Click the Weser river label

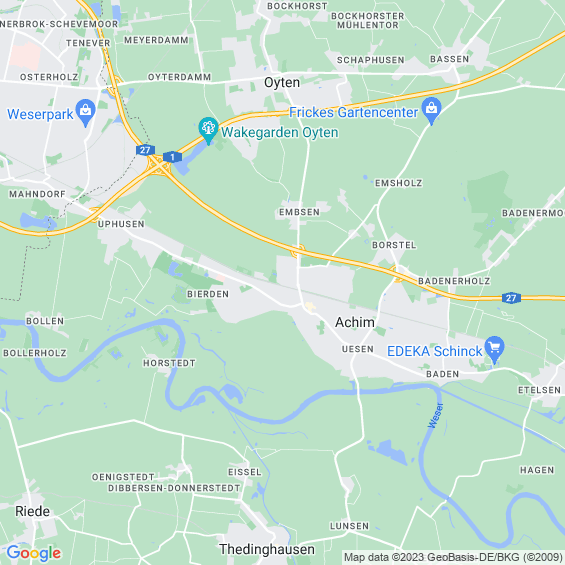[x=436, y=415]
